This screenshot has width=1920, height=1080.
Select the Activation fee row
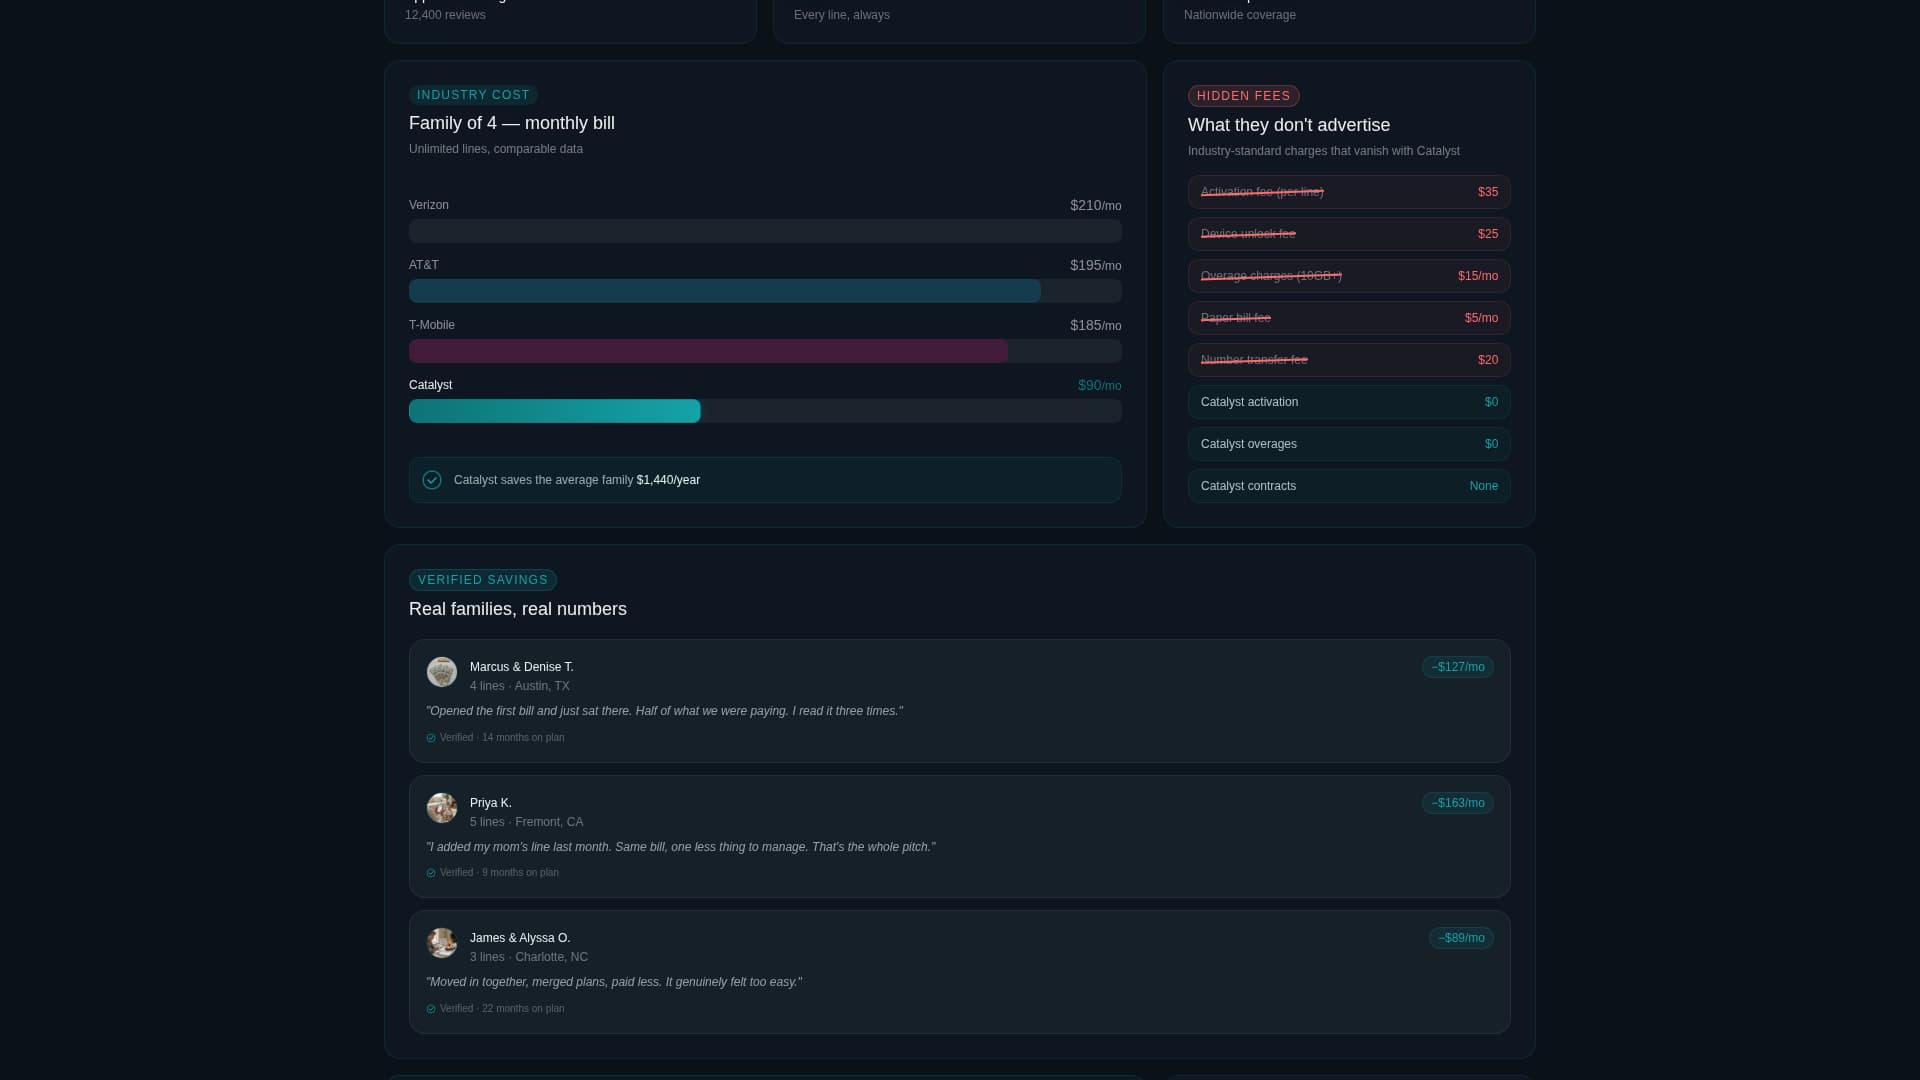[x=1348, y=192]
